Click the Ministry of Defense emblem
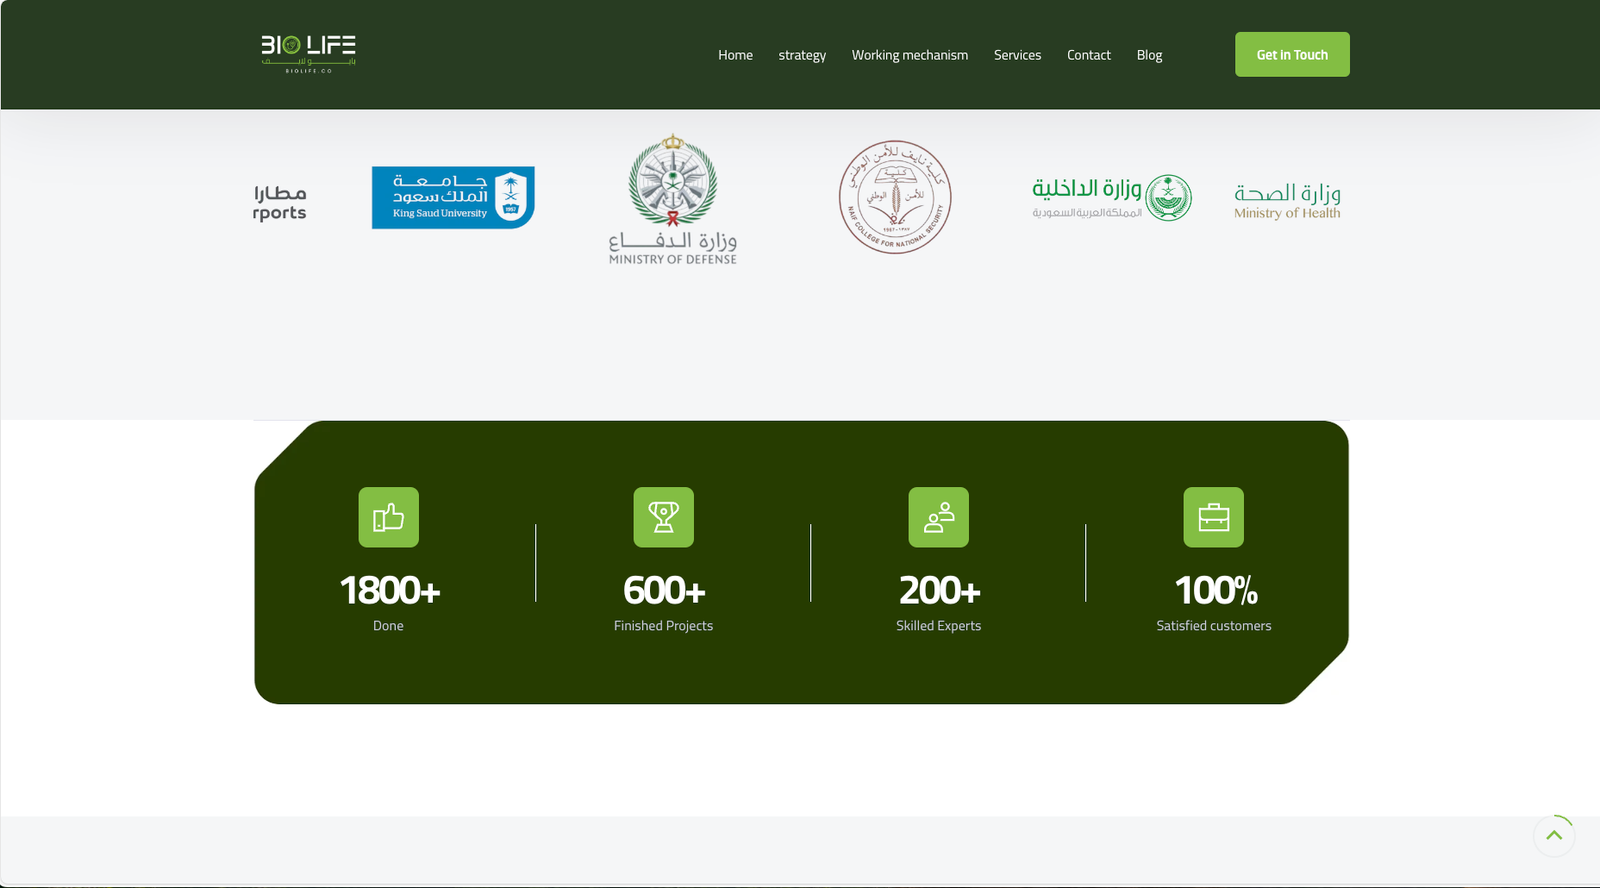1600x888 pixels. pos(673,199)
